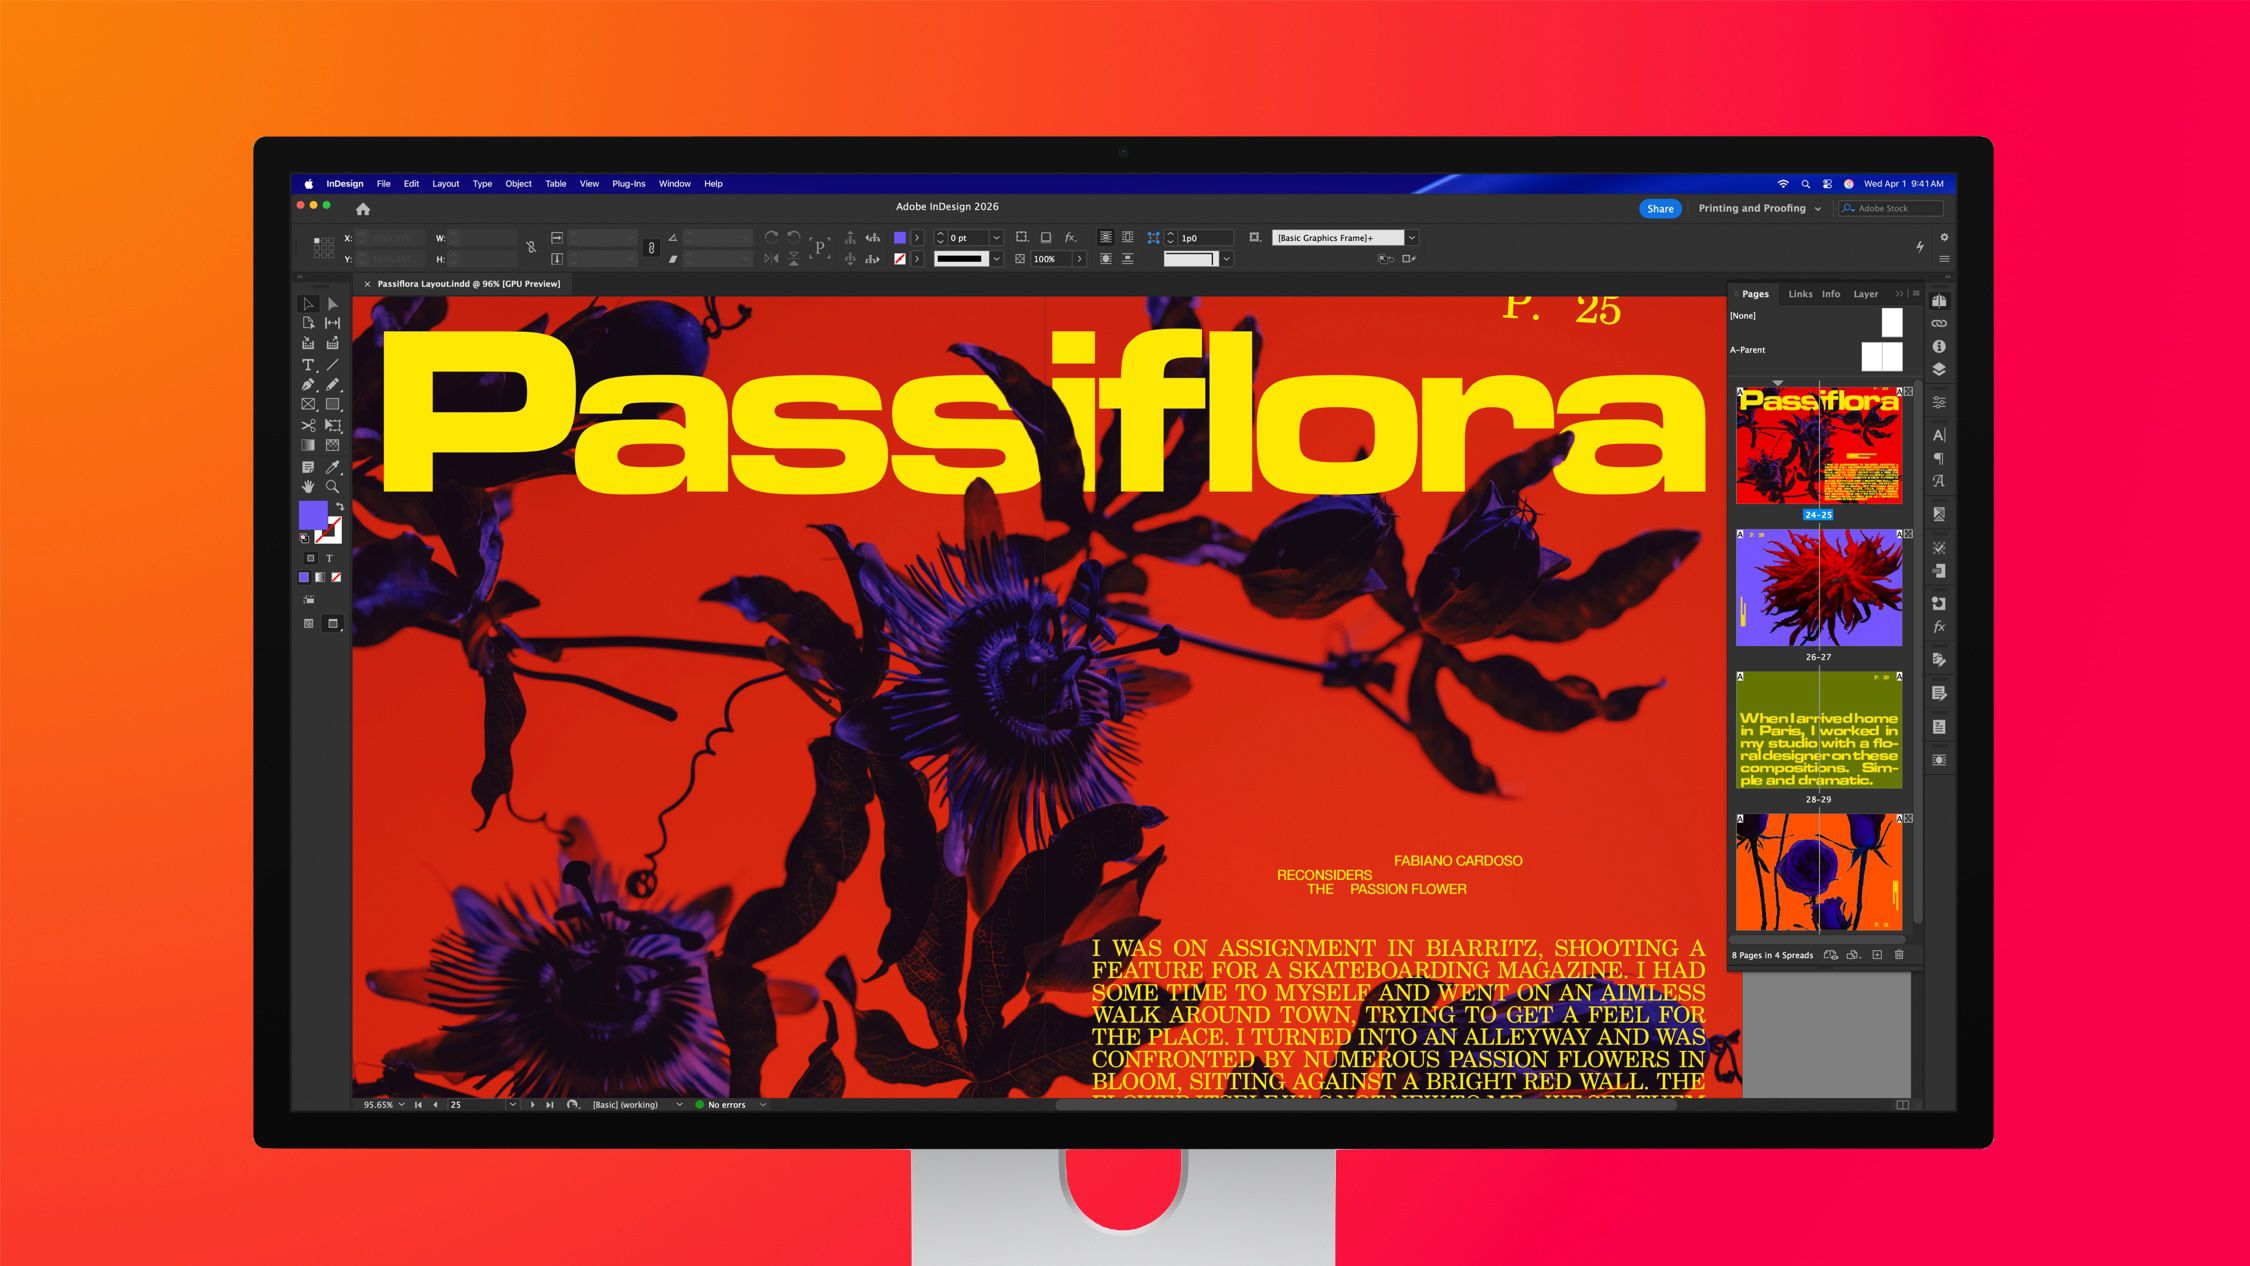This screenshot has height=1266, width=2250.
Task: Click the Gradient Swatch tool
Action: 308,446
